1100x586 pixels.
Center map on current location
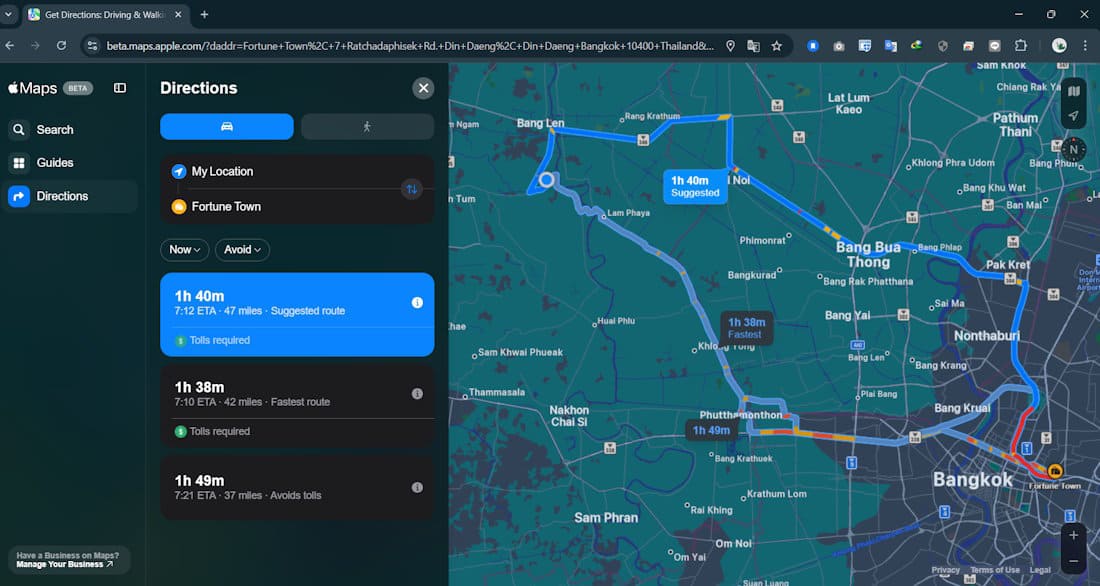tap(1073, 116)
